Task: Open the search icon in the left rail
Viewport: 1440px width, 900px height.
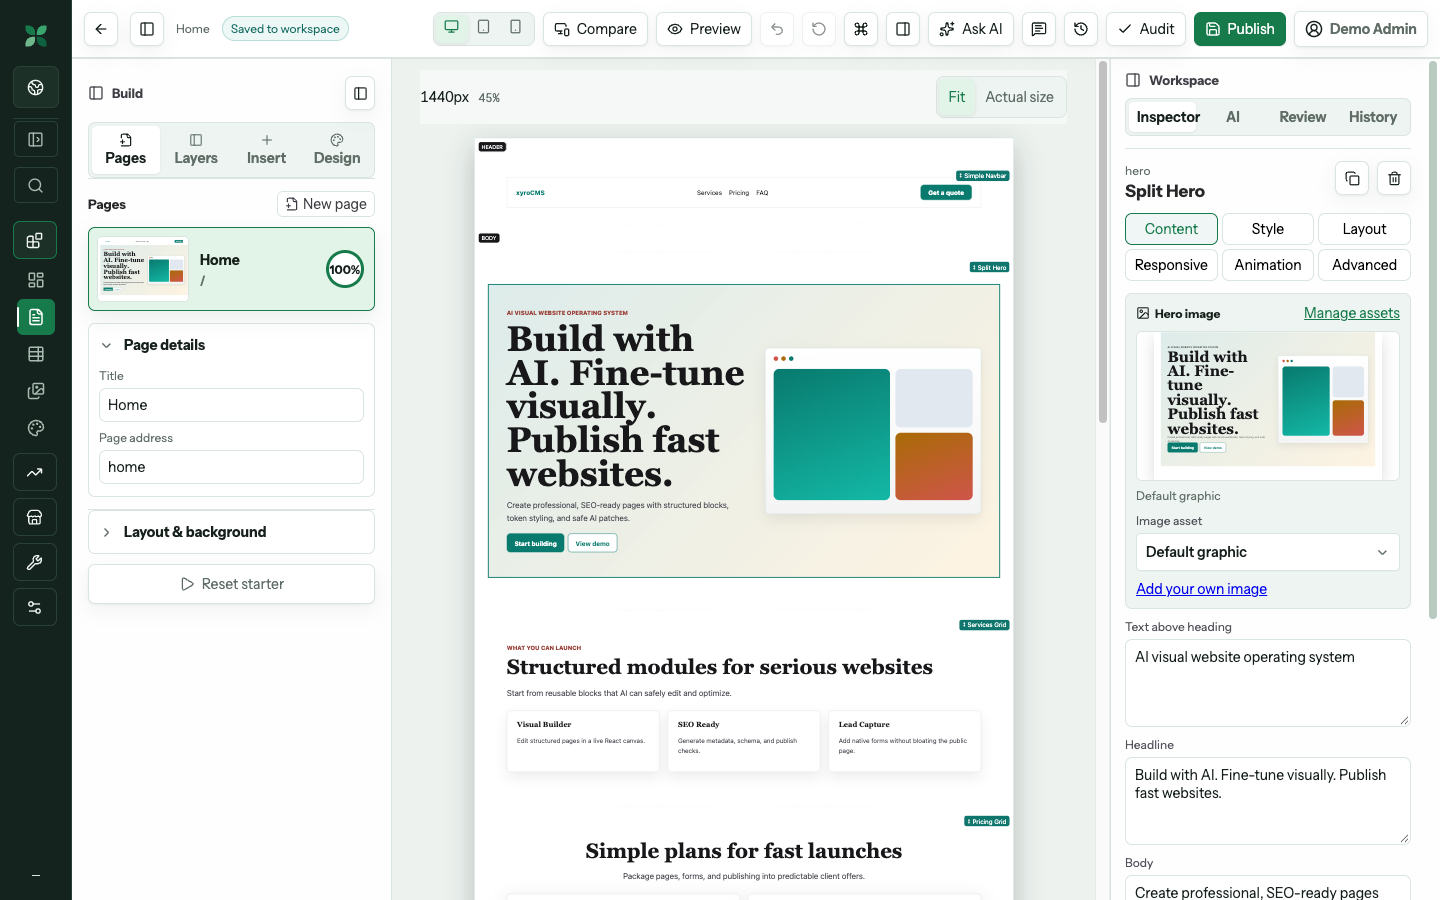Action: 36,185
